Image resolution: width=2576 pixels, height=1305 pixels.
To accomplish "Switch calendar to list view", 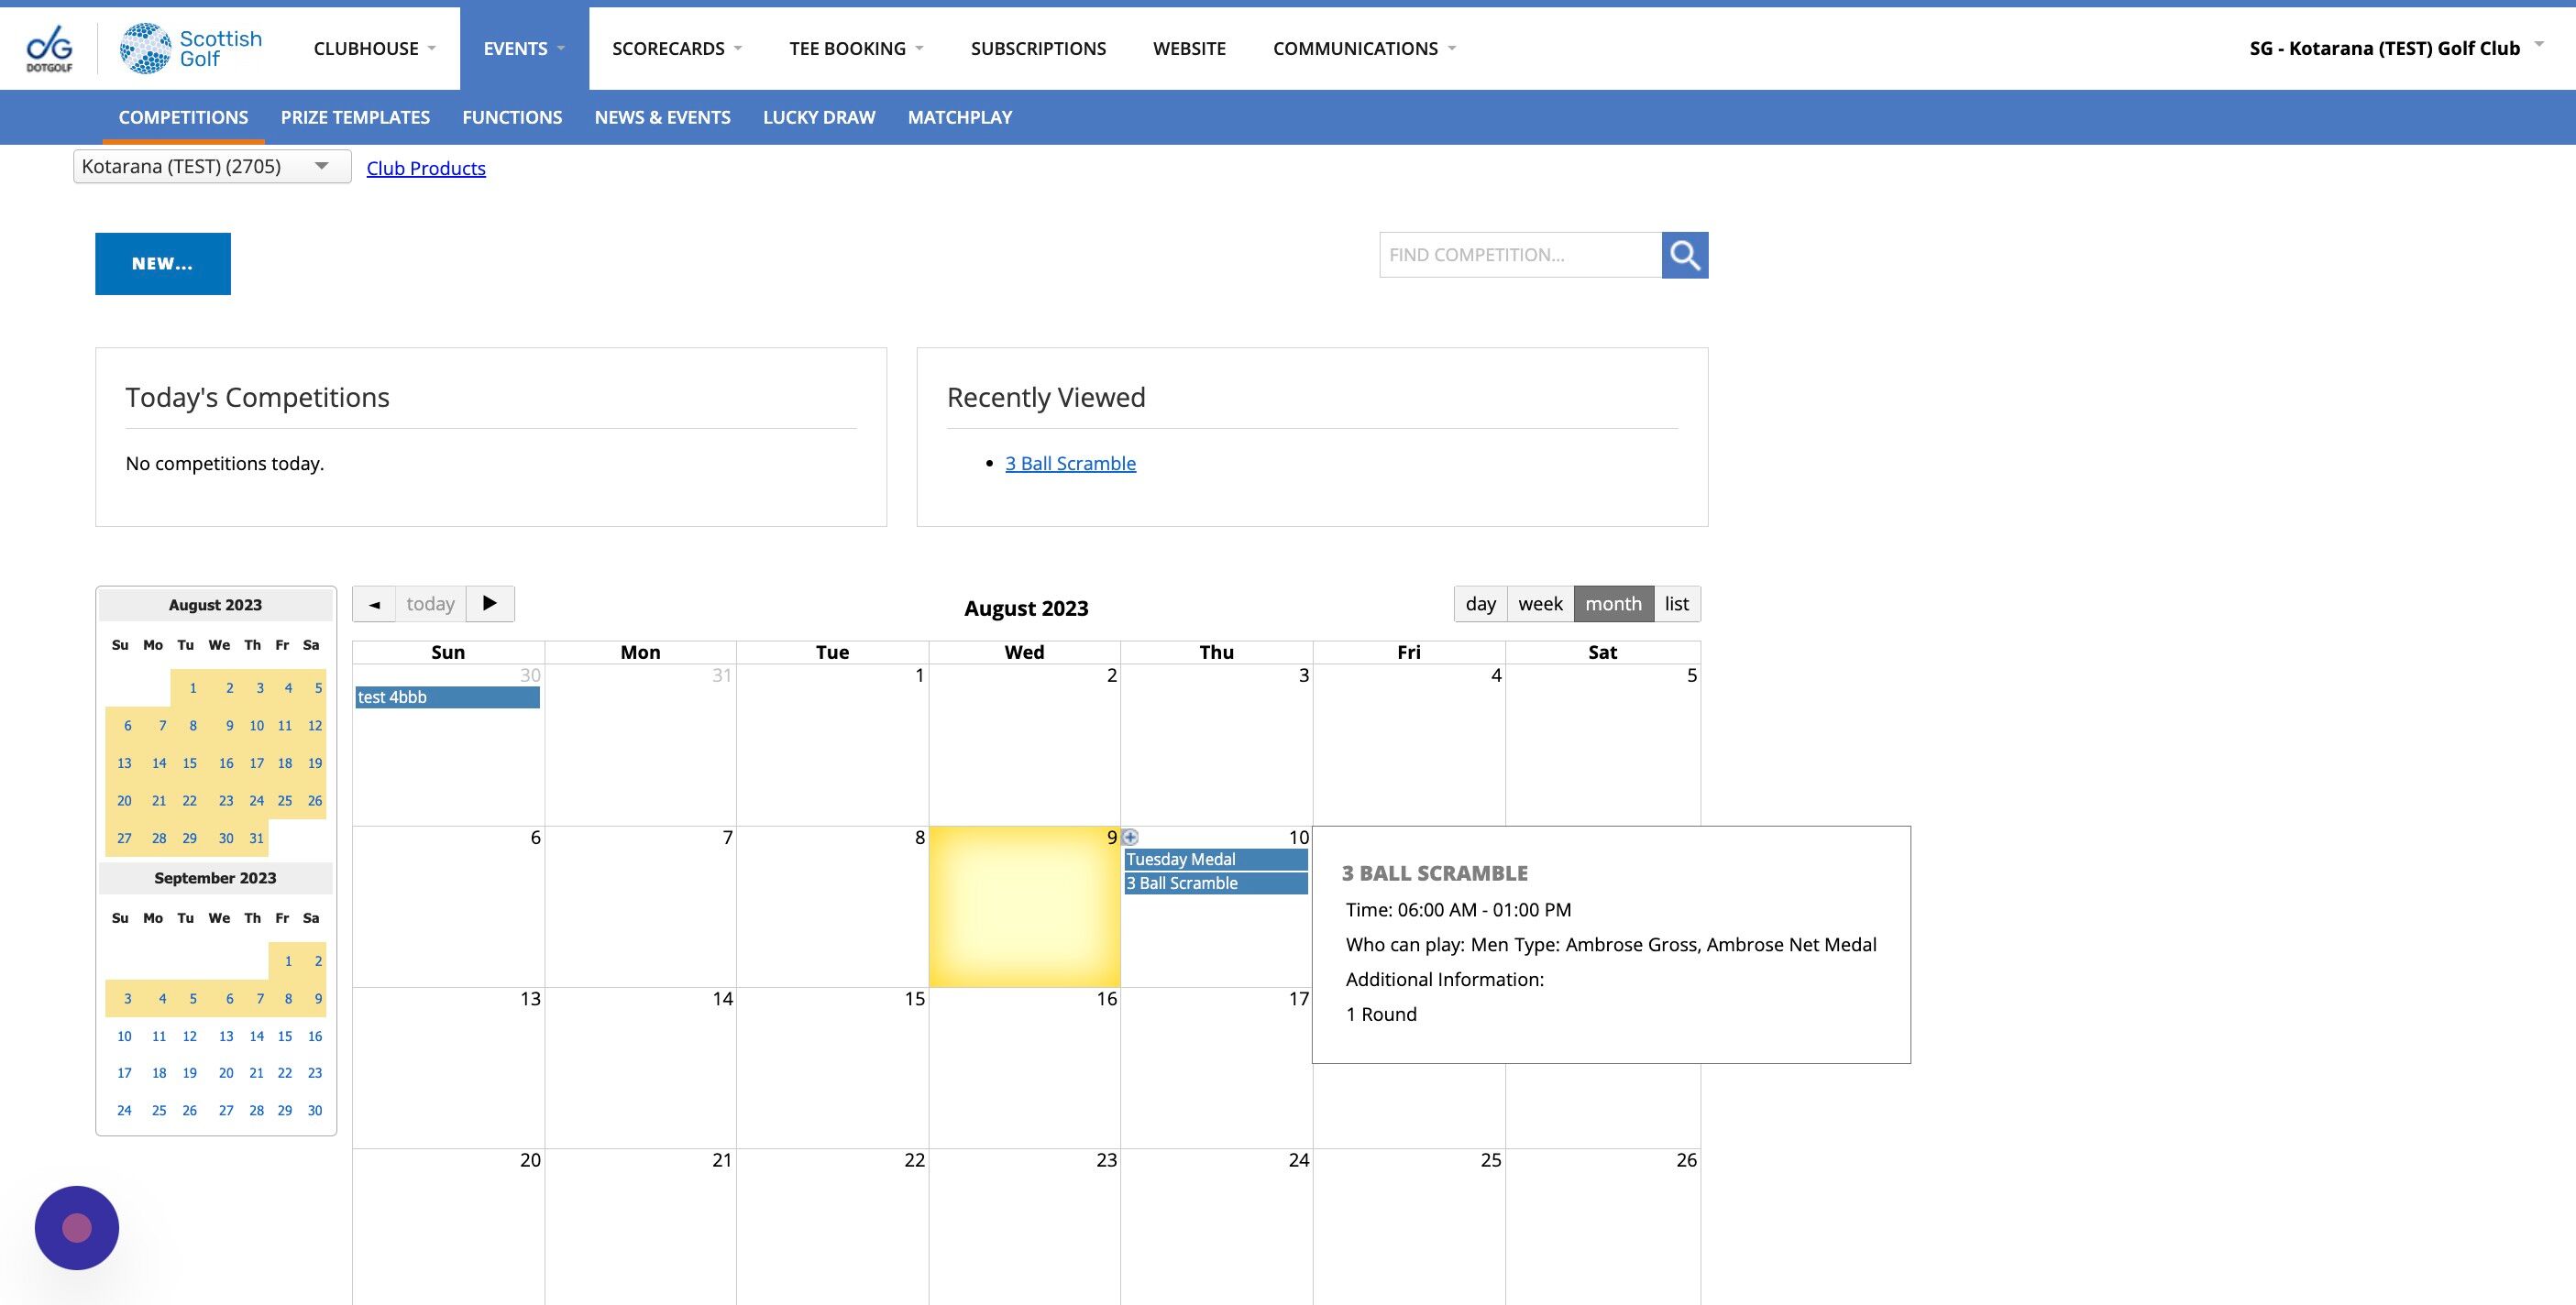I will click(x=1676, y=604).
